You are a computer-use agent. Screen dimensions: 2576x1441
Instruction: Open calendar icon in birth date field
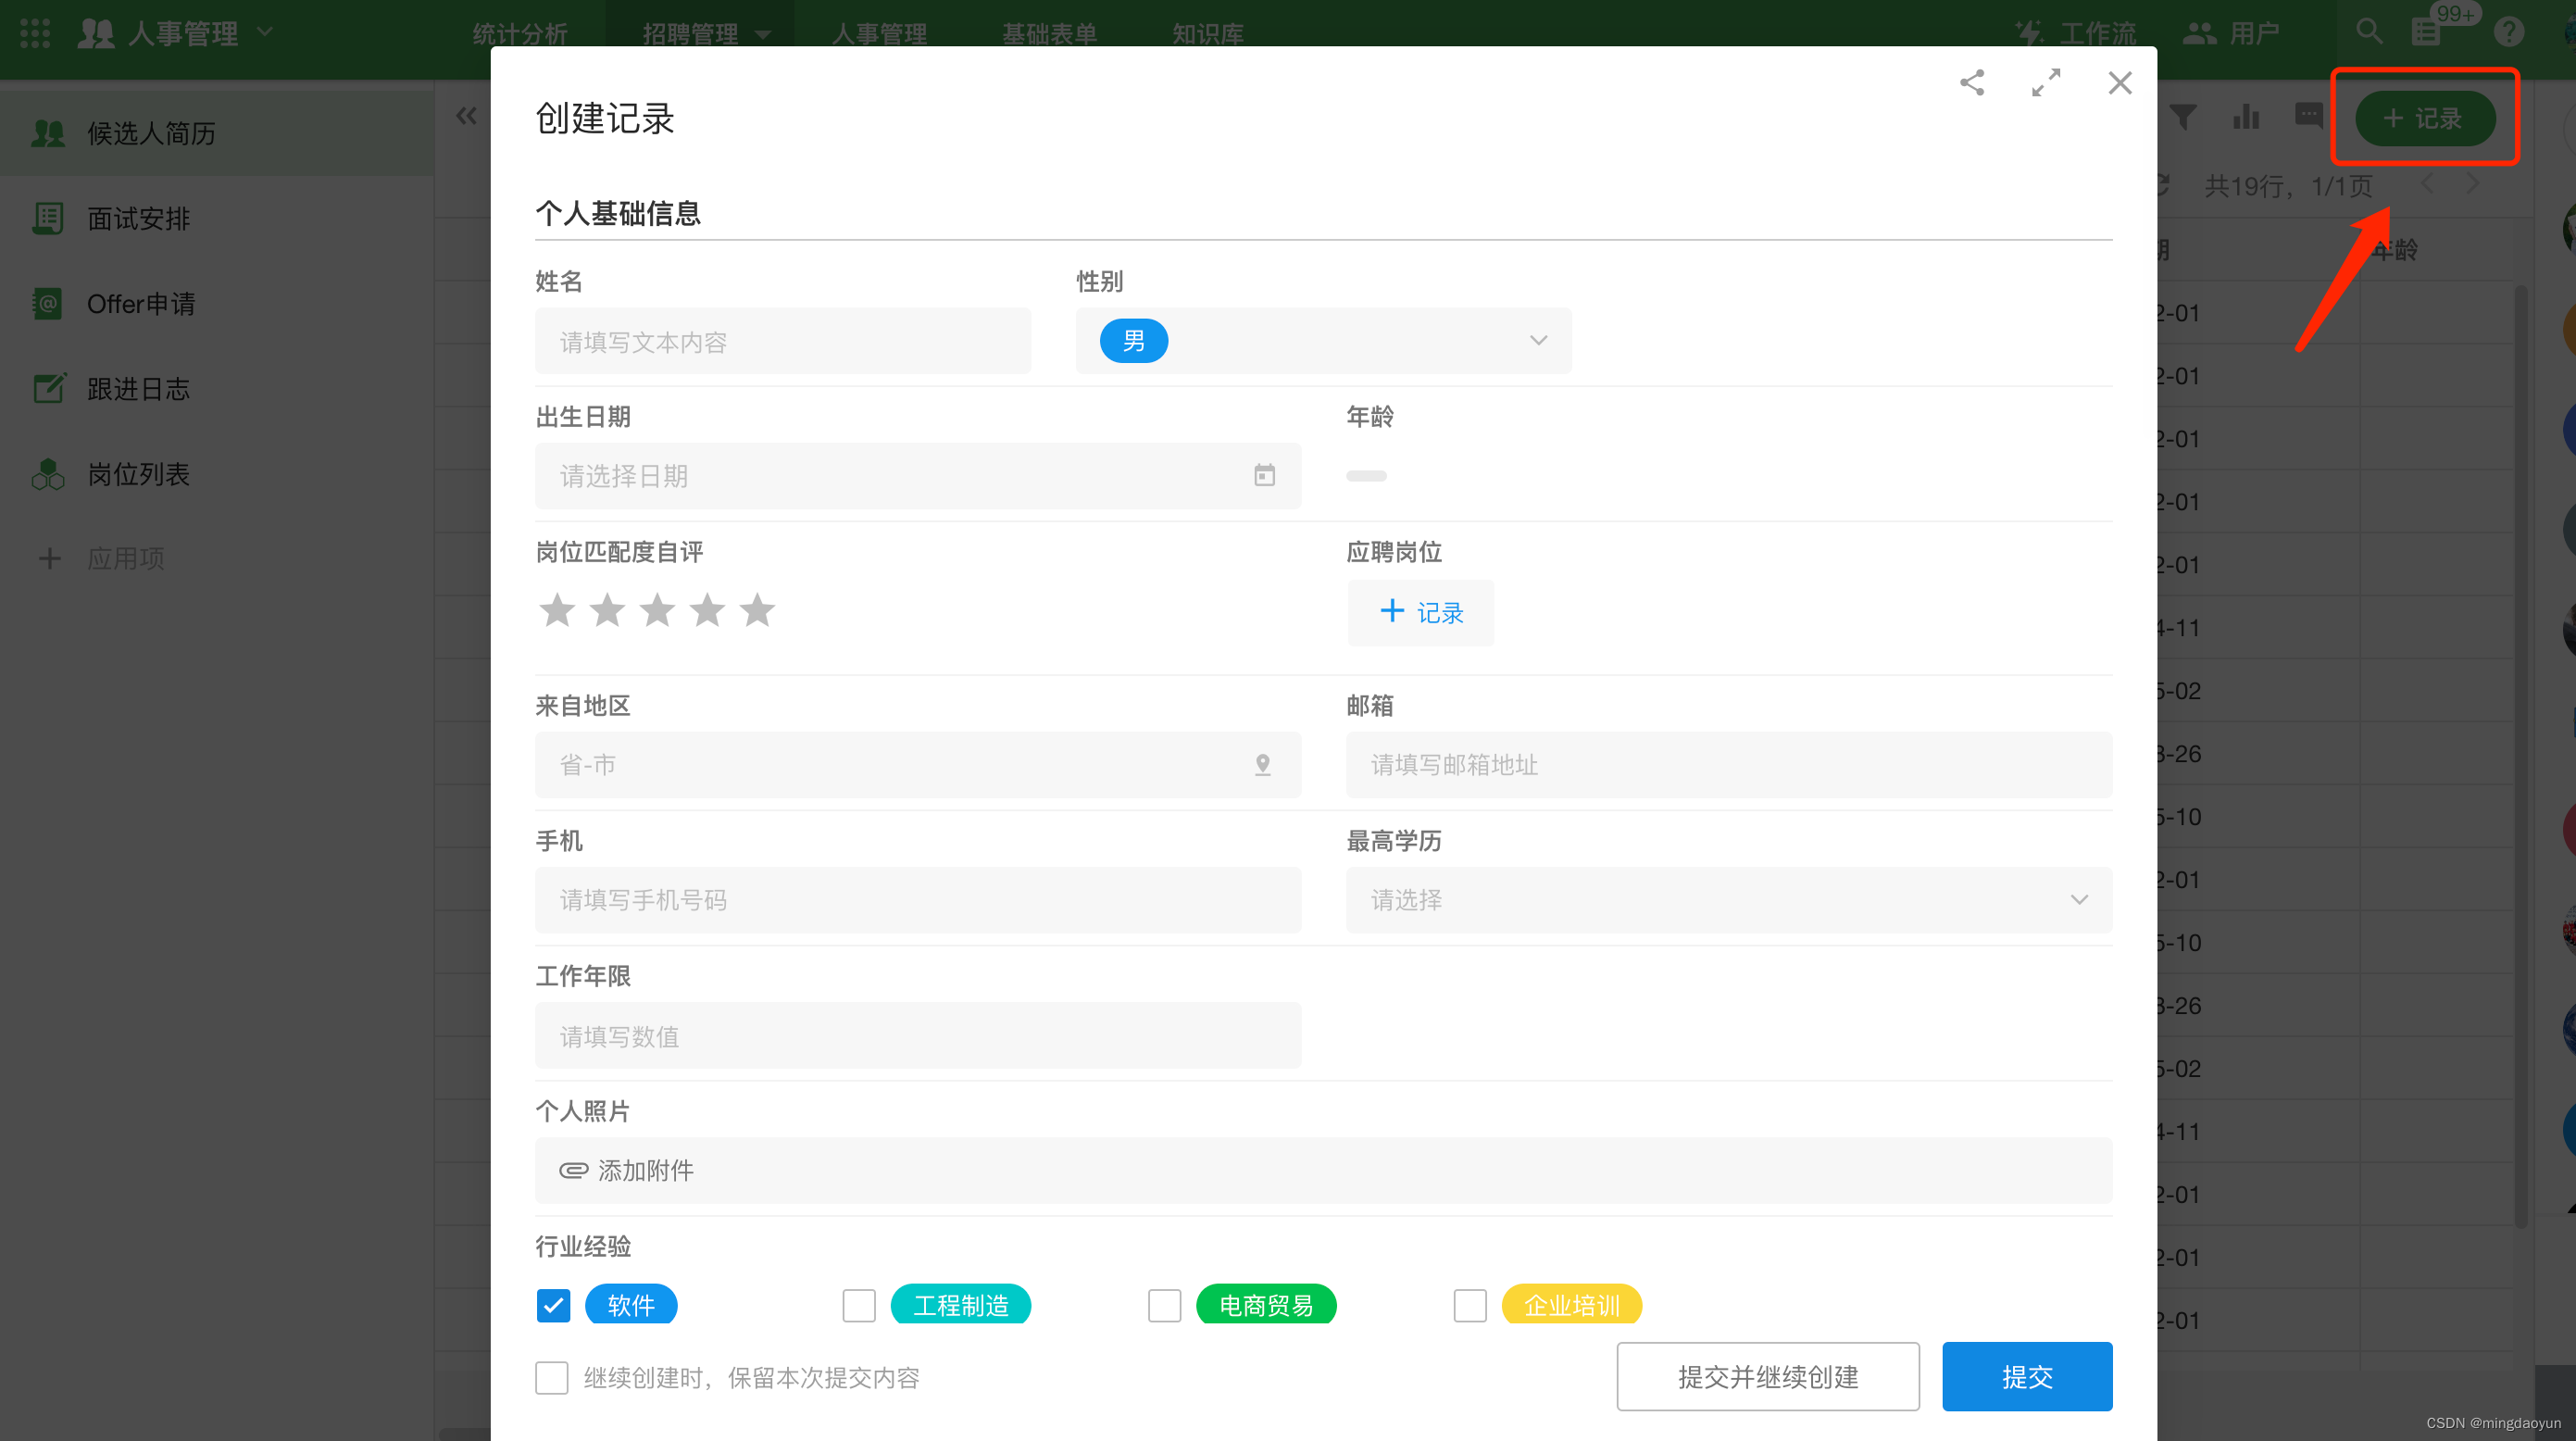(x=1264, y=476)
